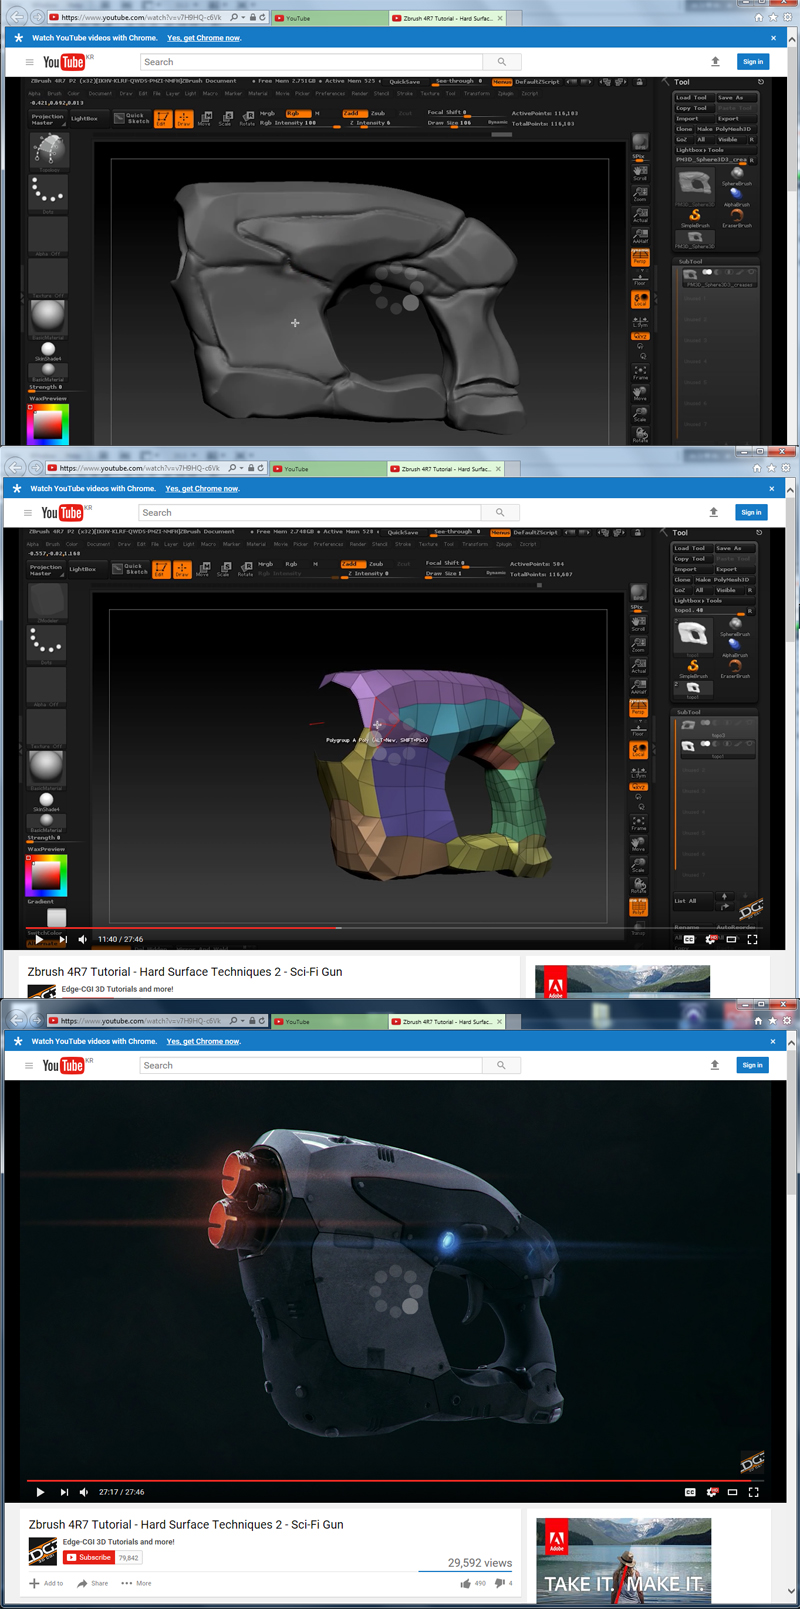Play the video paused at 27:17
This screenshot has width=800, height=1609.
point(40,1492)
